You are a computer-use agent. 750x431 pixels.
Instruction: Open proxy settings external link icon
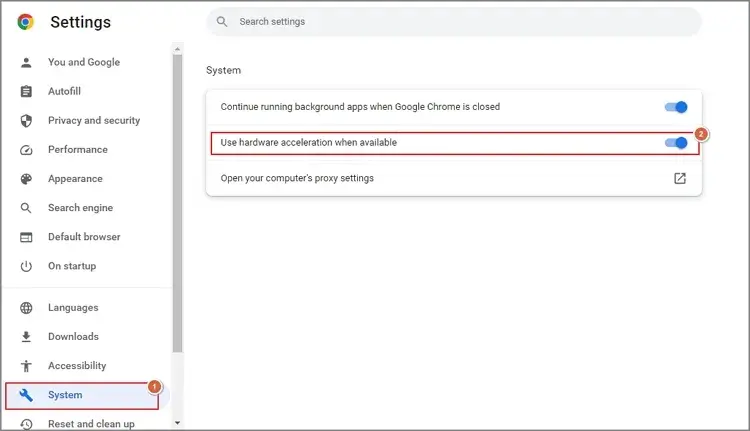pyautogui.click(x=680, y=178)
